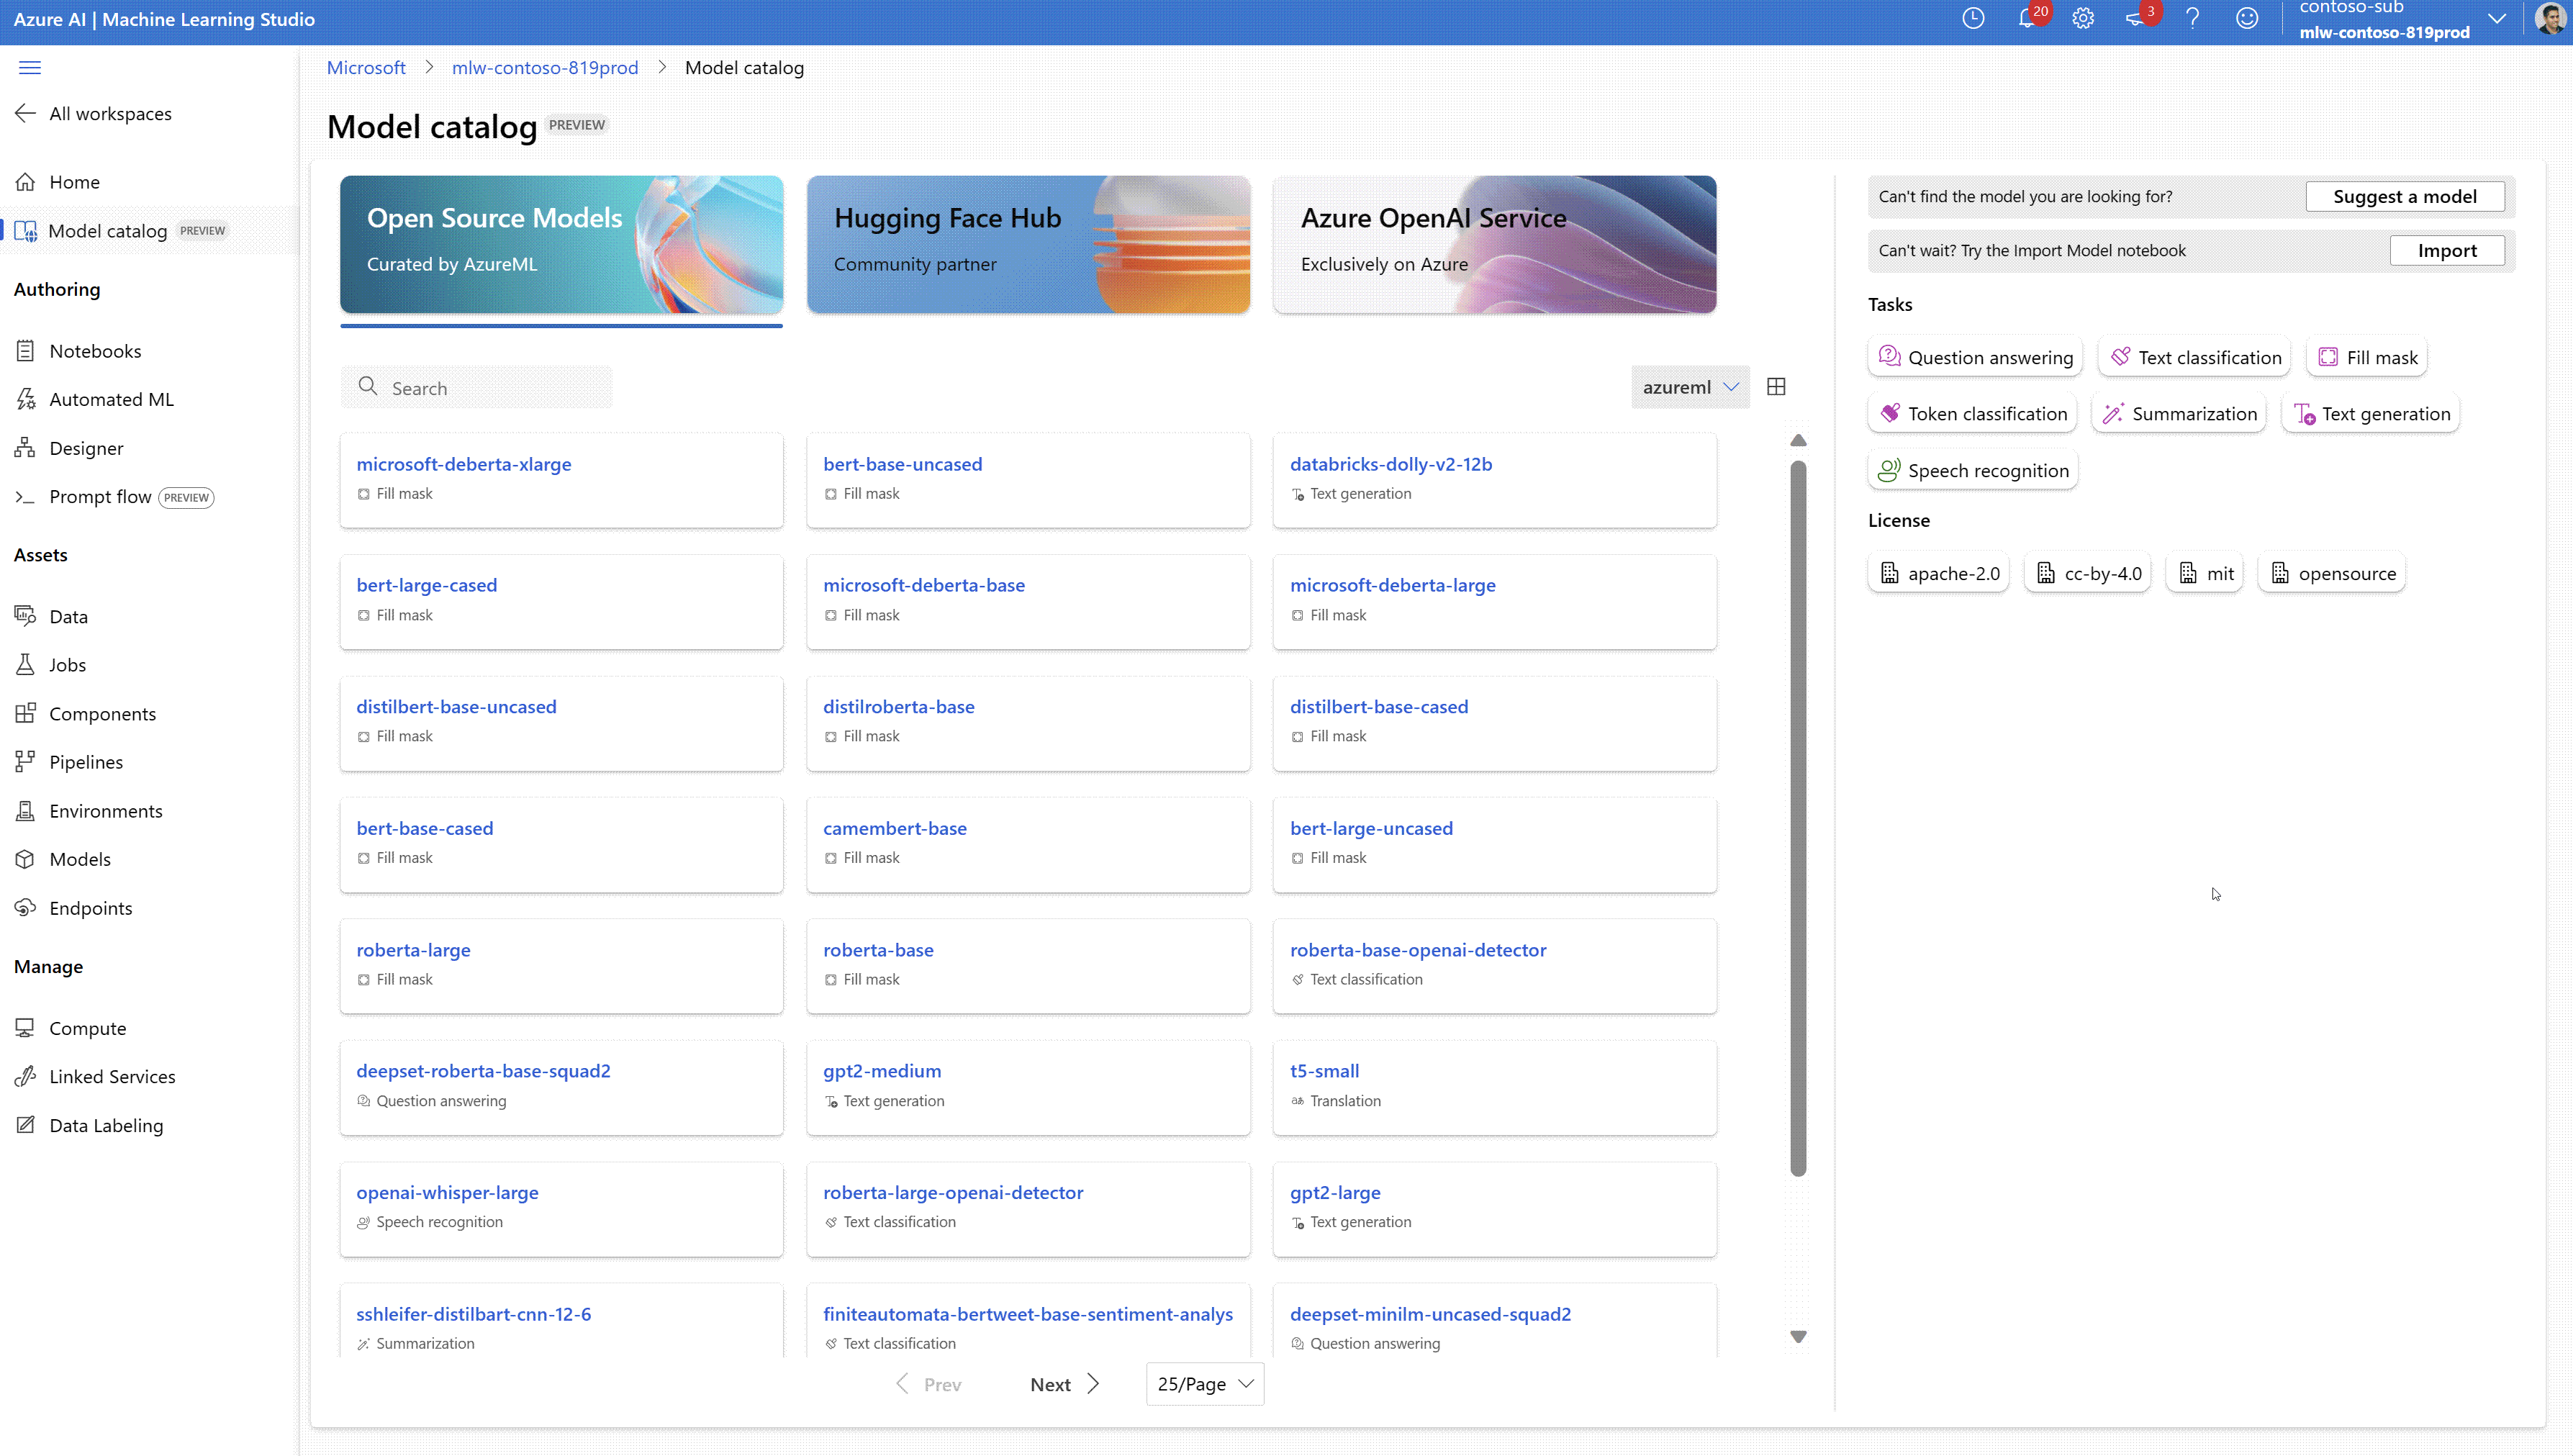Toggle the Fill mask task filter
Screen dimensions: 2573x1456
[2367, 357]
